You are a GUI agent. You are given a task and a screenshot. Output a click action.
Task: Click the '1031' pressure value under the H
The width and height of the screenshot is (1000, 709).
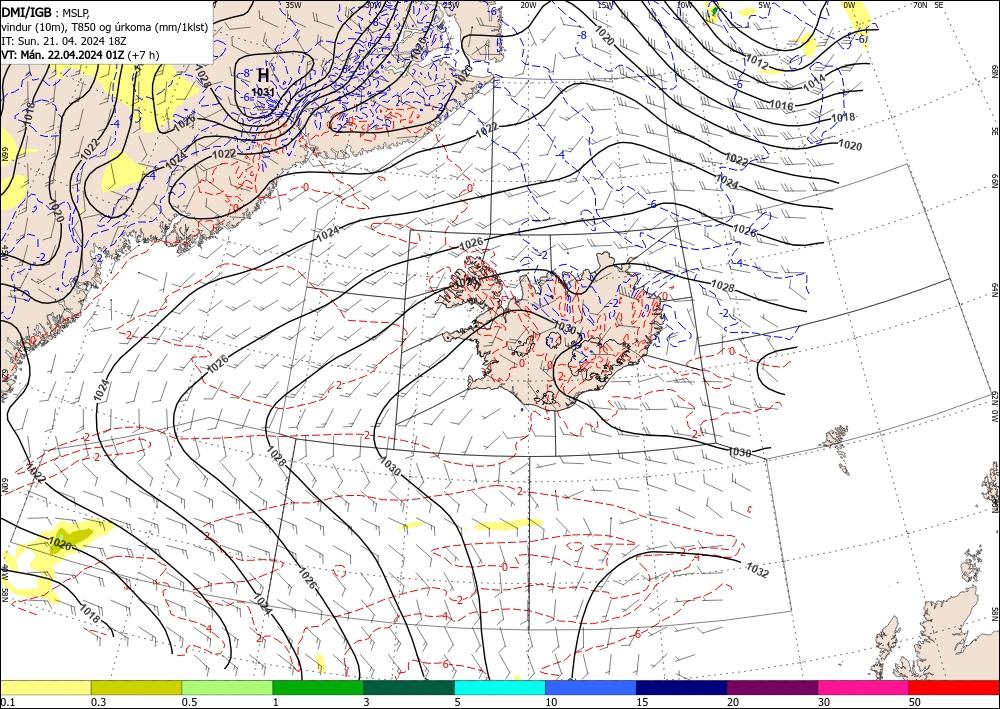coord(263,92)
